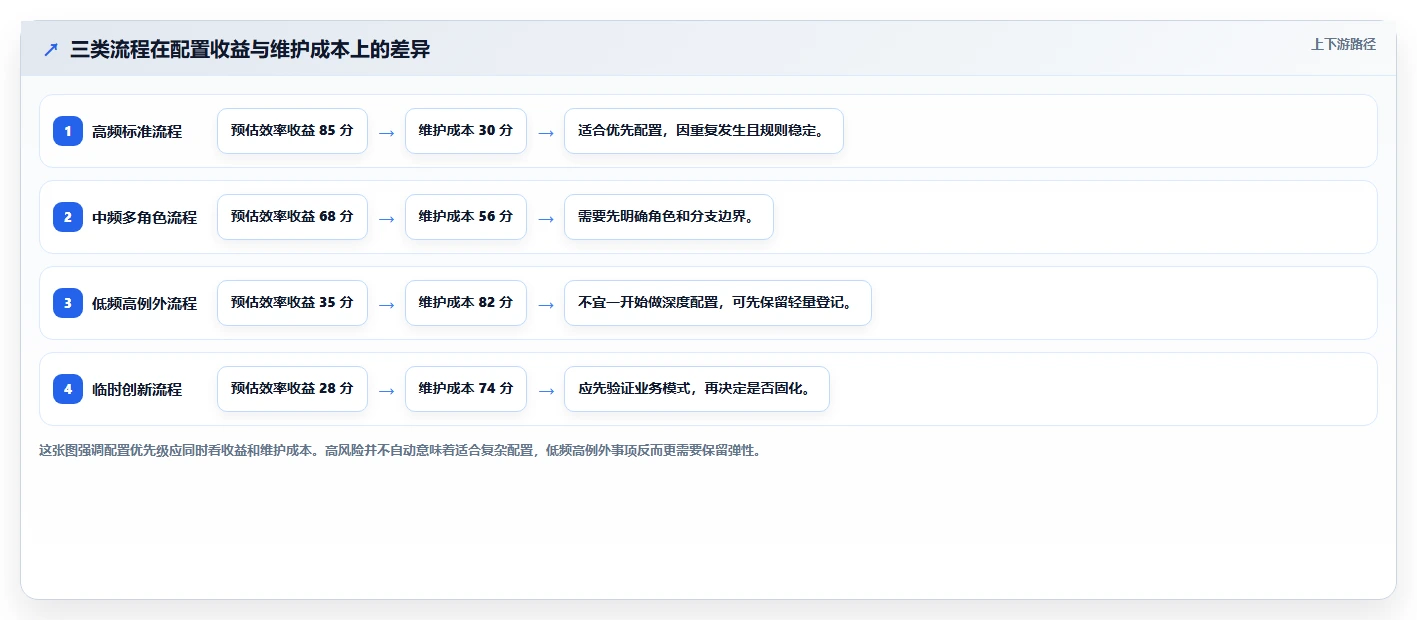Select the 临时创新流程 row label

pos(137,389)
